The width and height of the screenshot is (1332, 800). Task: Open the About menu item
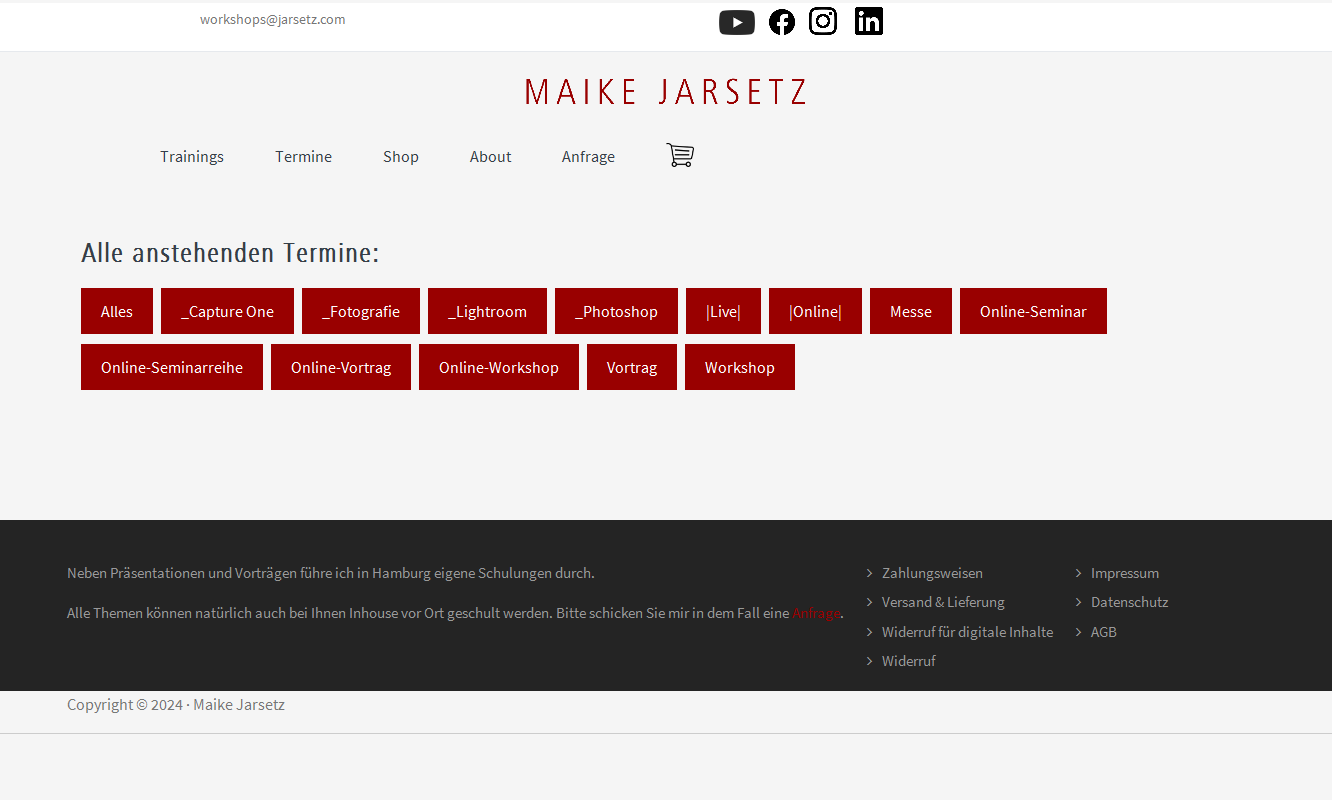491,156
